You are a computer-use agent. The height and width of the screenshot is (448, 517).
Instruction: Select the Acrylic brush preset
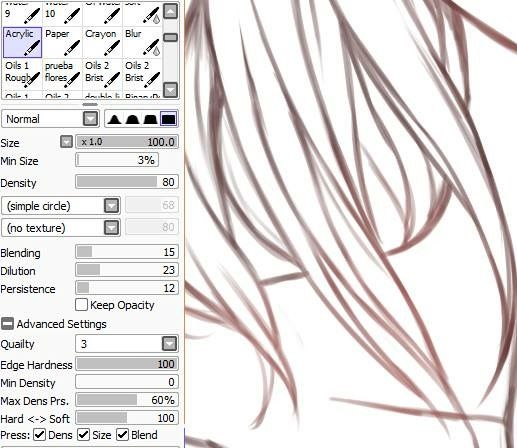point(22,42)
